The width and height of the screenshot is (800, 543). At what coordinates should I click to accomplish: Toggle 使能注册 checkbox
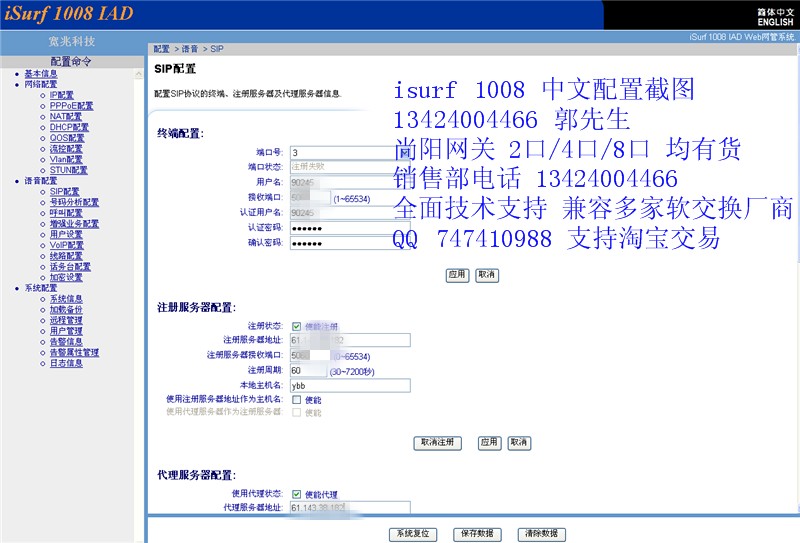296,326
